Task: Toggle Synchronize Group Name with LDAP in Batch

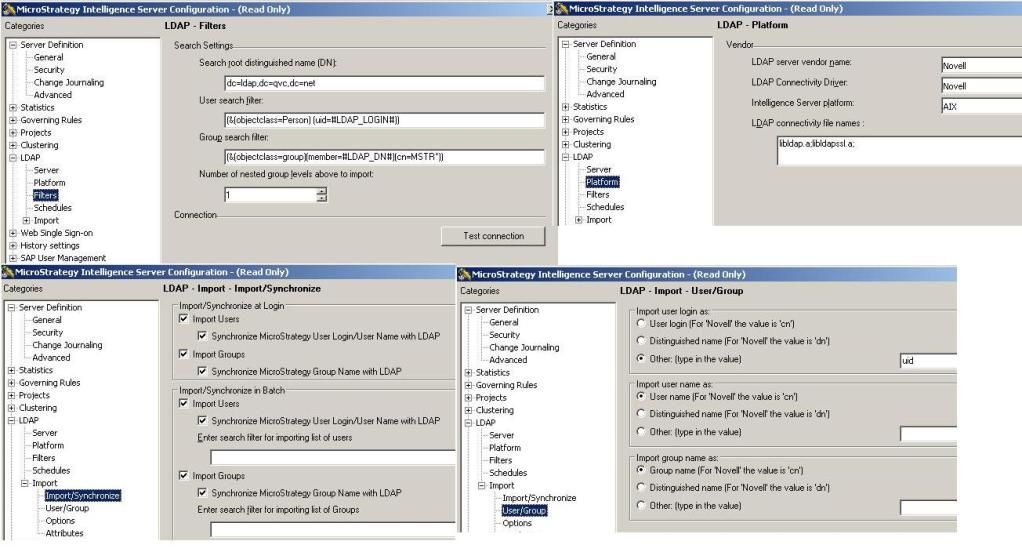Action: click(202, 493)
